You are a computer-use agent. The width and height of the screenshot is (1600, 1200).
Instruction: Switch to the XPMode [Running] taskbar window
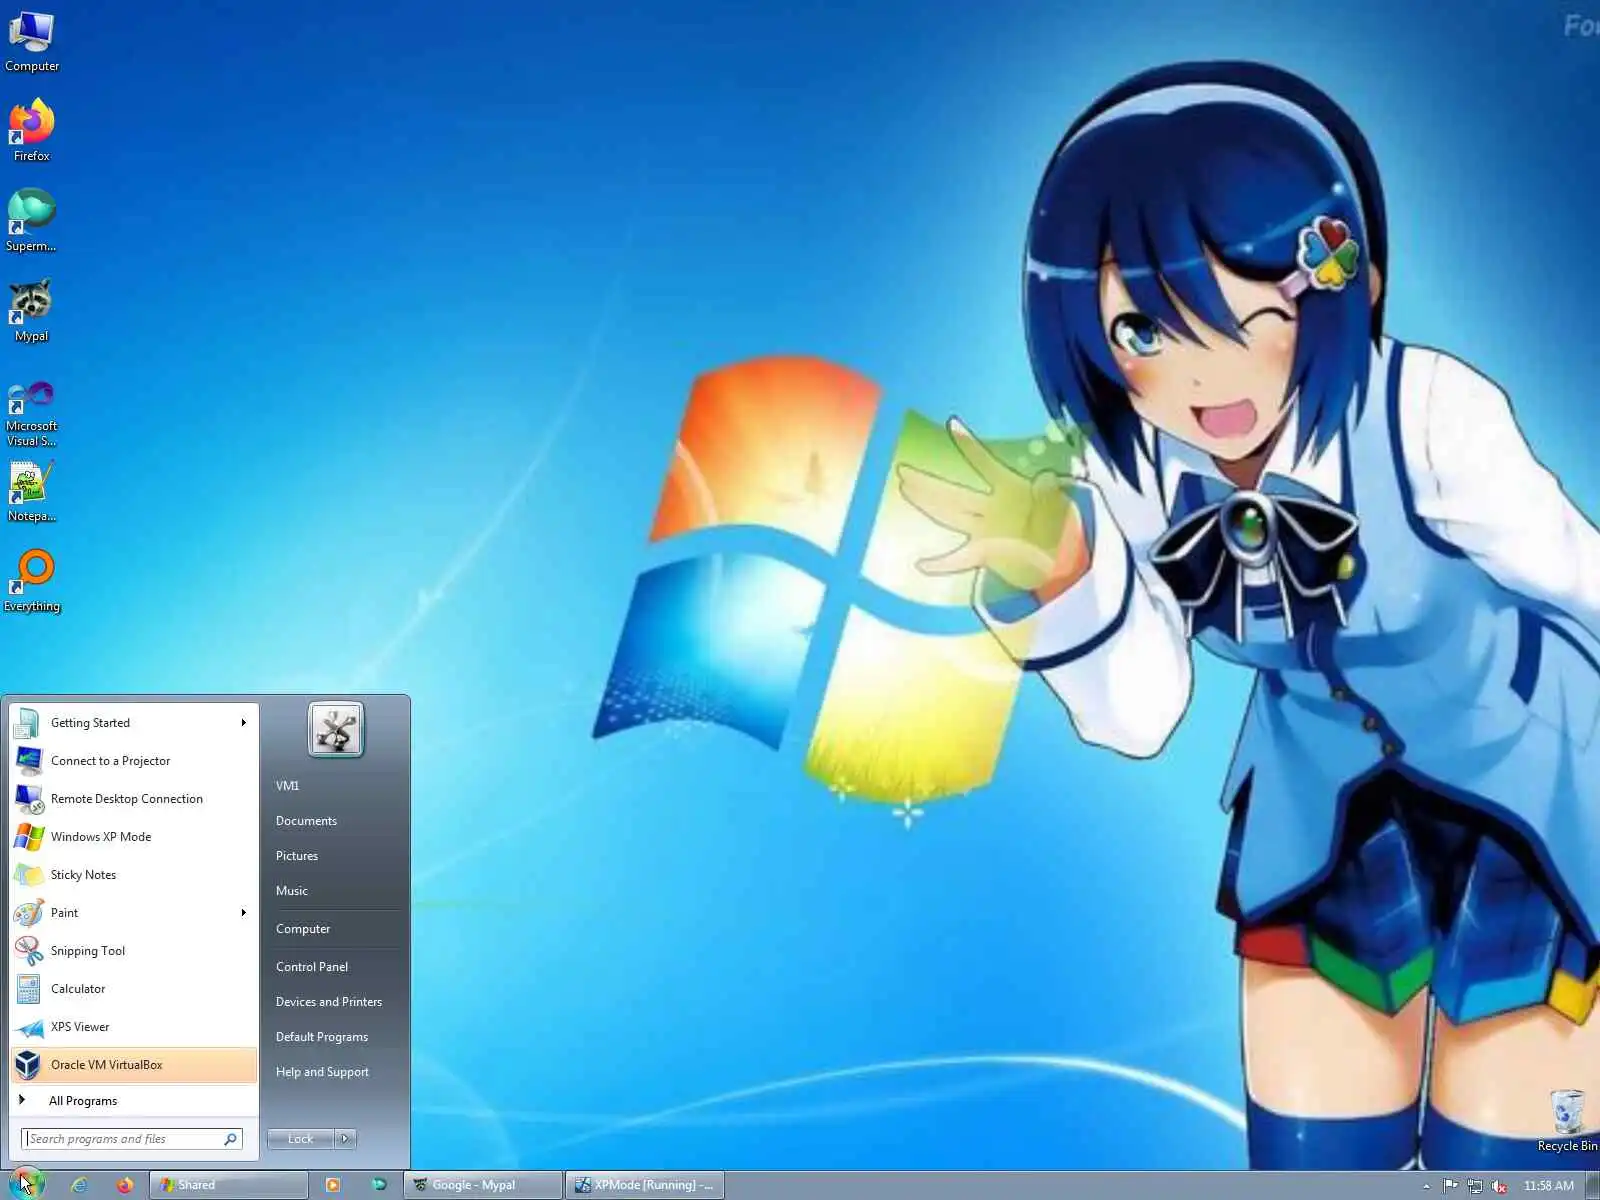645,1185
